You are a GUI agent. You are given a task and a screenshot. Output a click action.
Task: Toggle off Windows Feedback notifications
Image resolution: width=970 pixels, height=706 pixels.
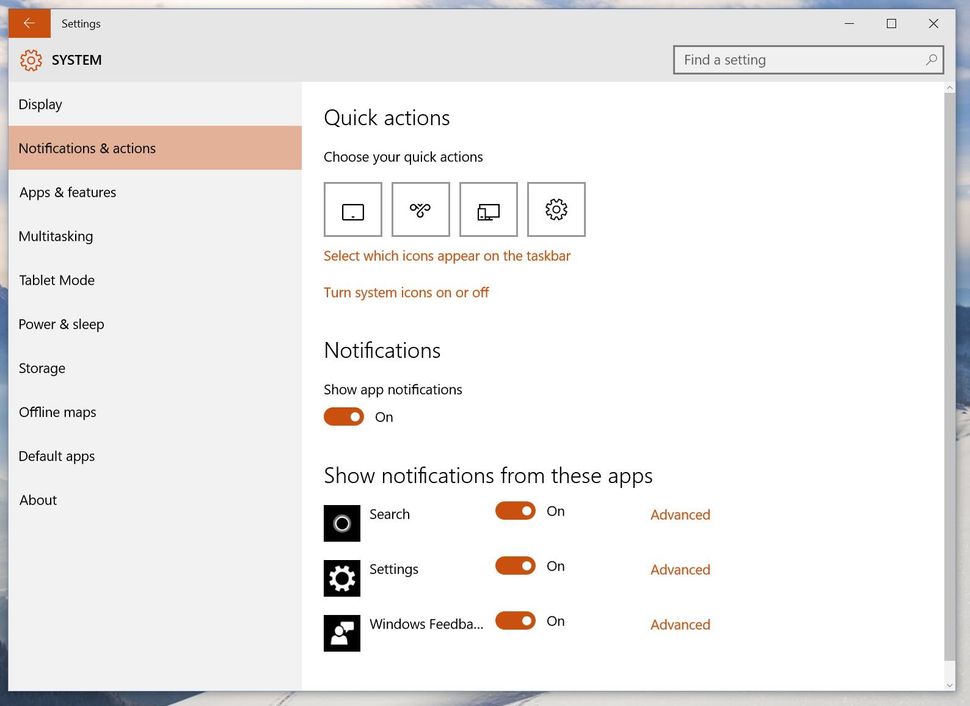point(515,620)
